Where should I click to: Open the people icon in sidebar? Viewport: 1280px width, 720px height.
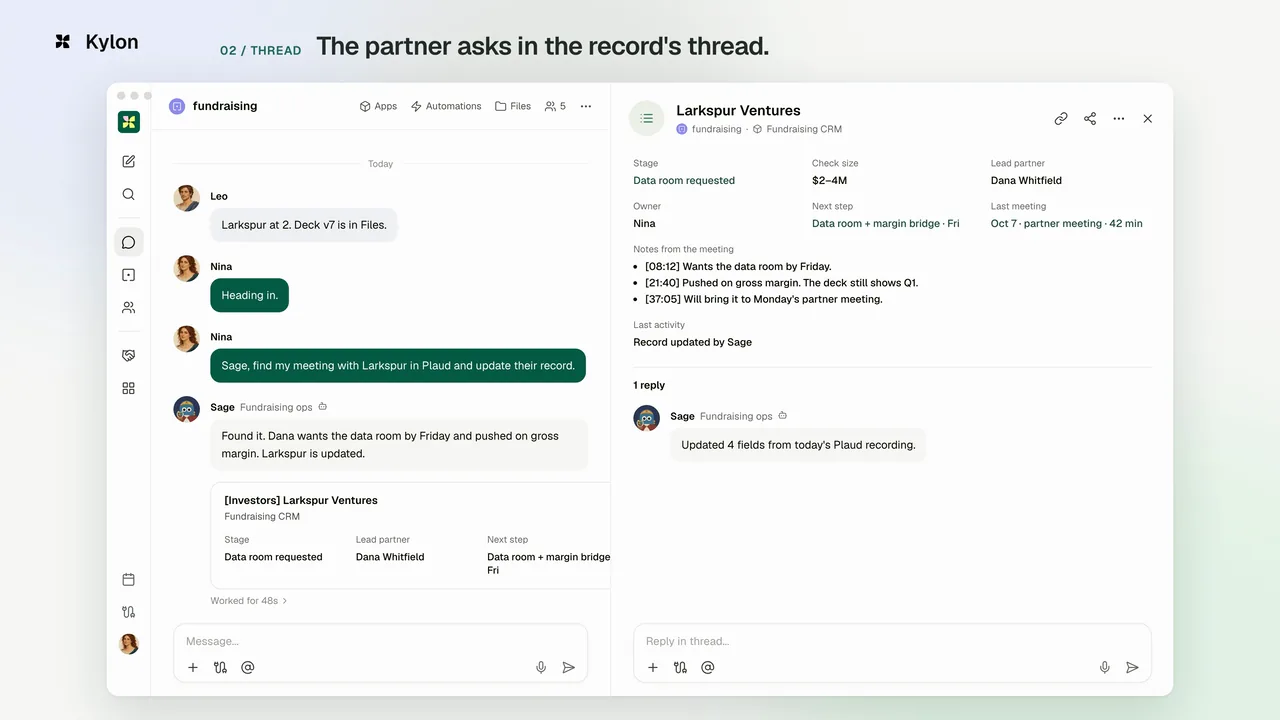(x=128, y=308)
